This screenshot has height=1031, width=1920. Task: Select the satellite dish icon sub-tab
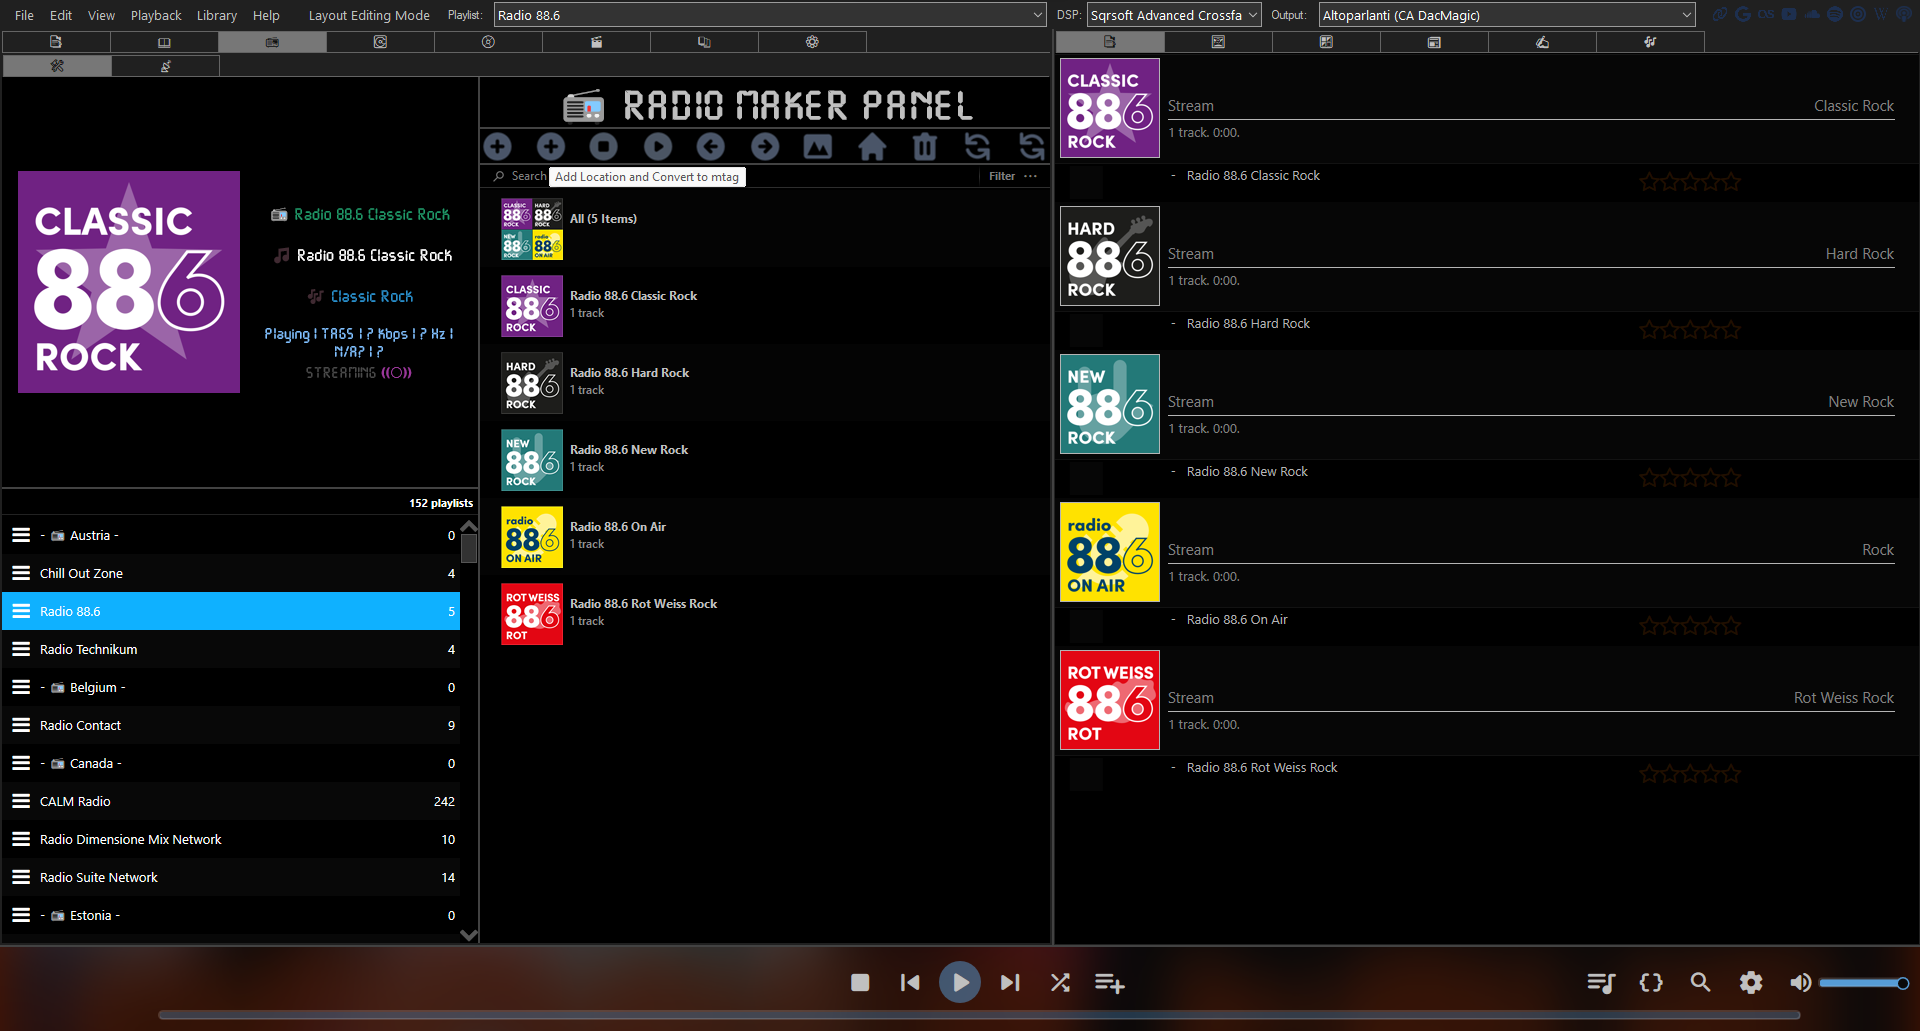(165, 66)
